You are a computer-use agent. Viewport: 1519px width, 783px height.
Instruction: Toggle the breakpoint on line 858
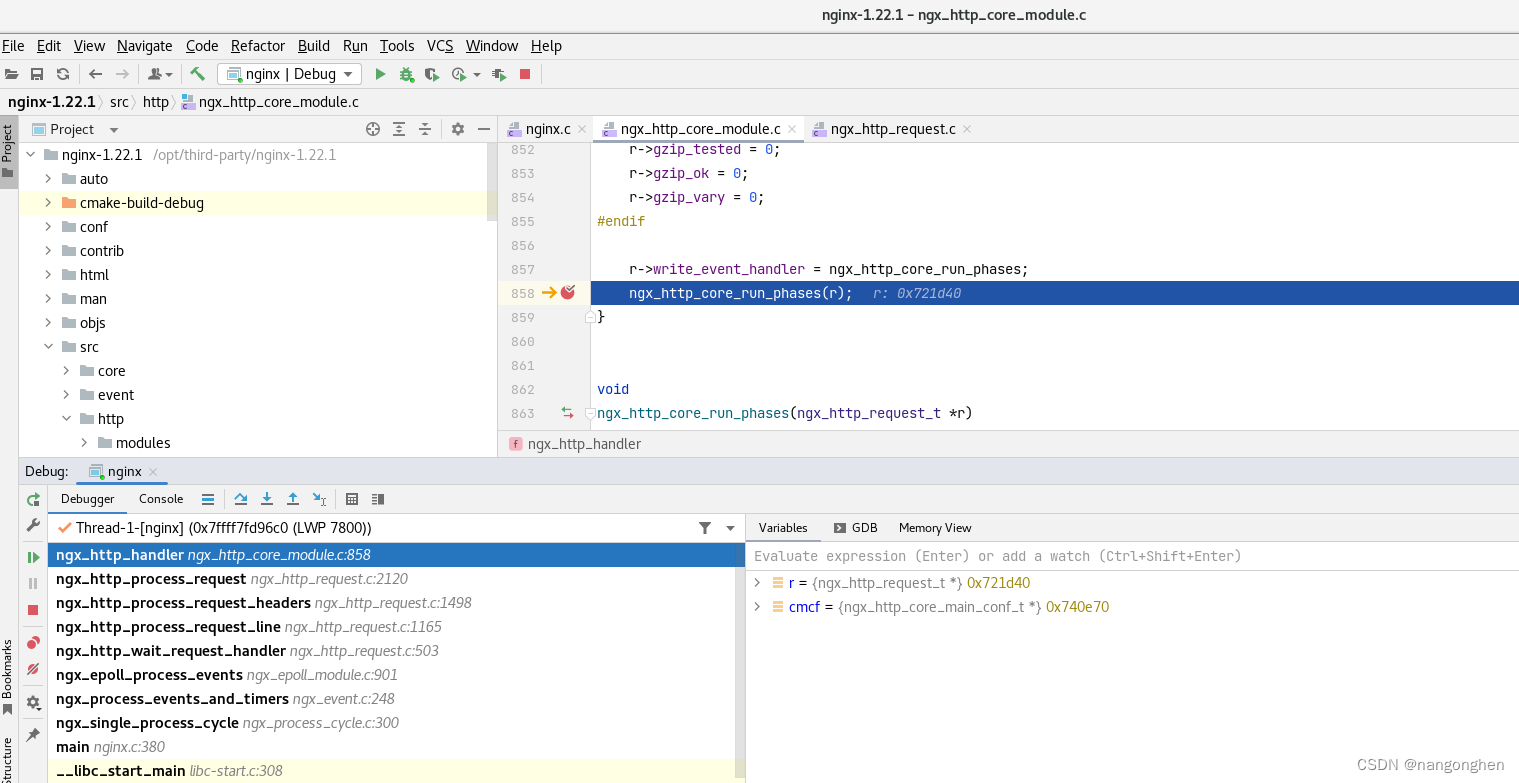click(x=568, y=292)
